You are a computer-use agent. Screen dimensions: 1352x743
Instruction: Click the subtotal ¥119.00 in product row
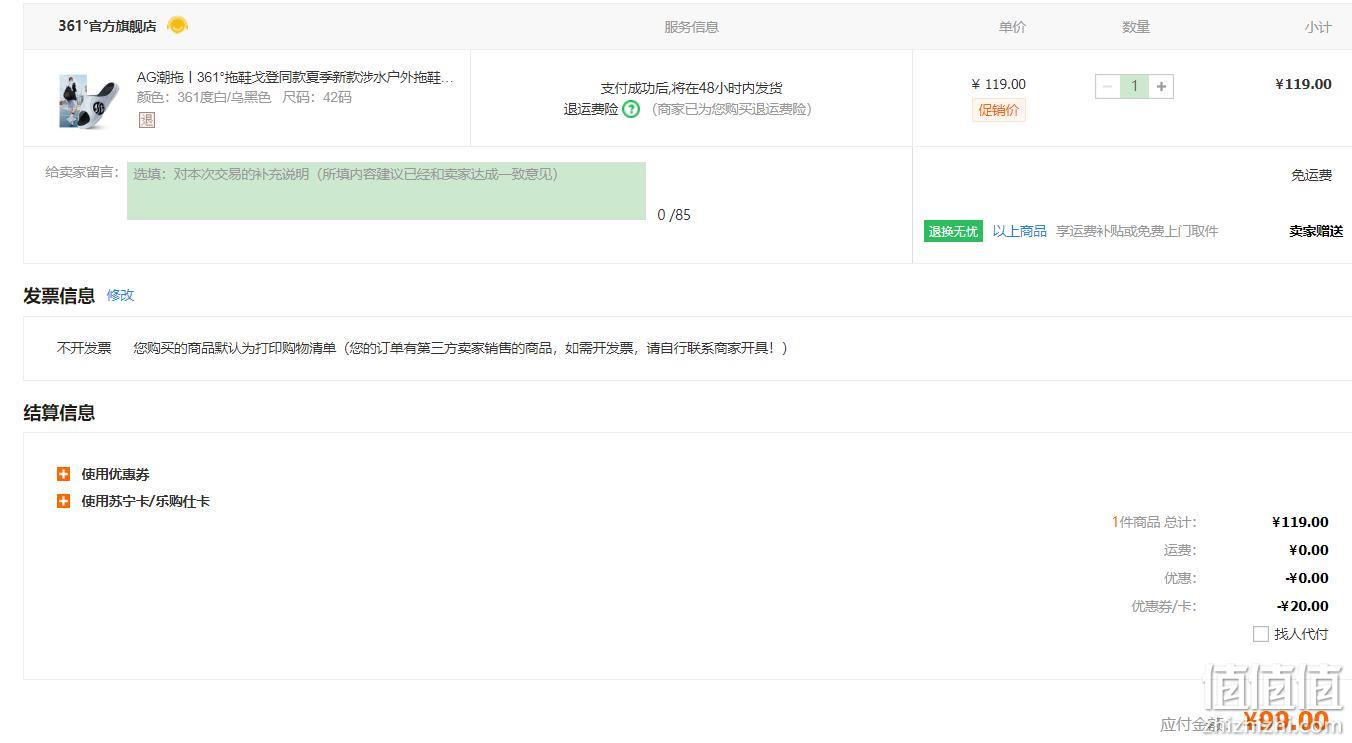click(x=1303, y=84)
